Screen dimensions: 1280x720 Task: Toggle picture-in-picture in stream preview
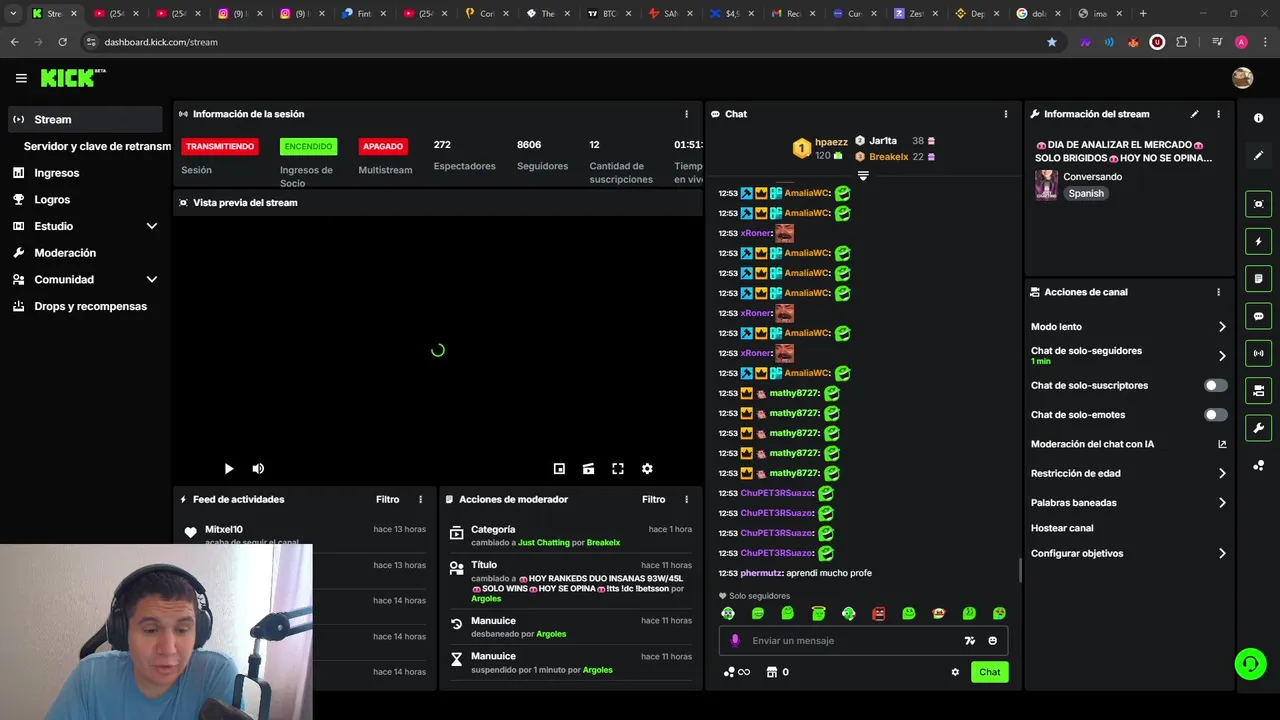tap(559, 468)
